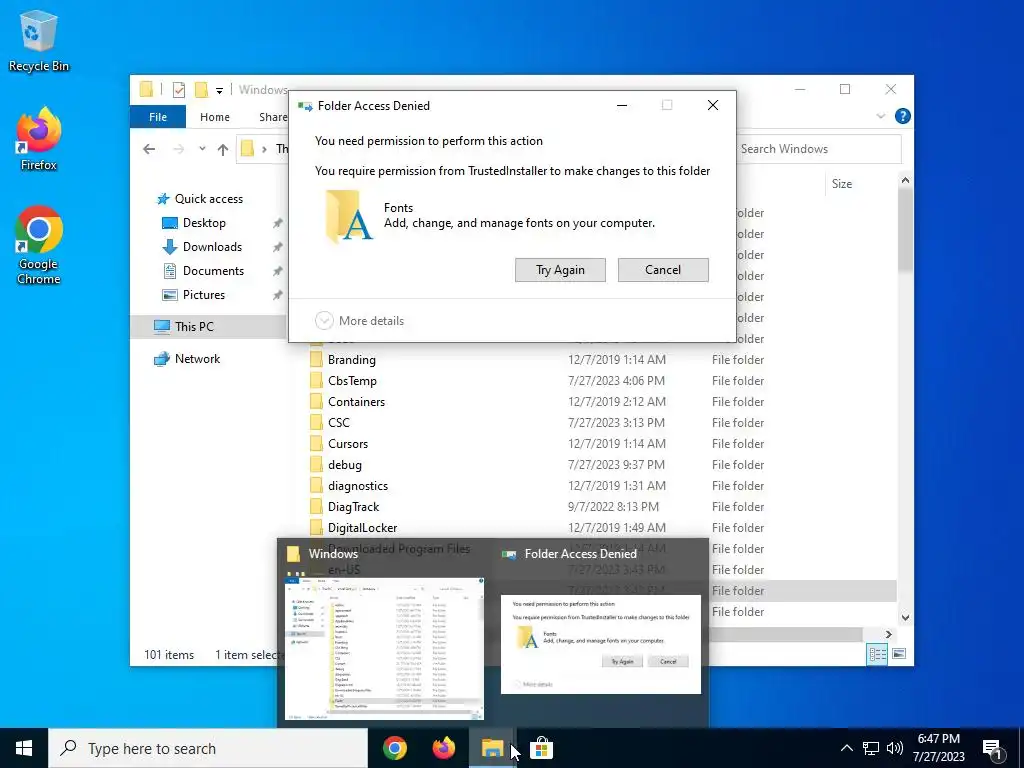This screenshot has width=1024, height=768.
Task: Click the vertical scrollbar up arrow
Action: tap(905, 180)
